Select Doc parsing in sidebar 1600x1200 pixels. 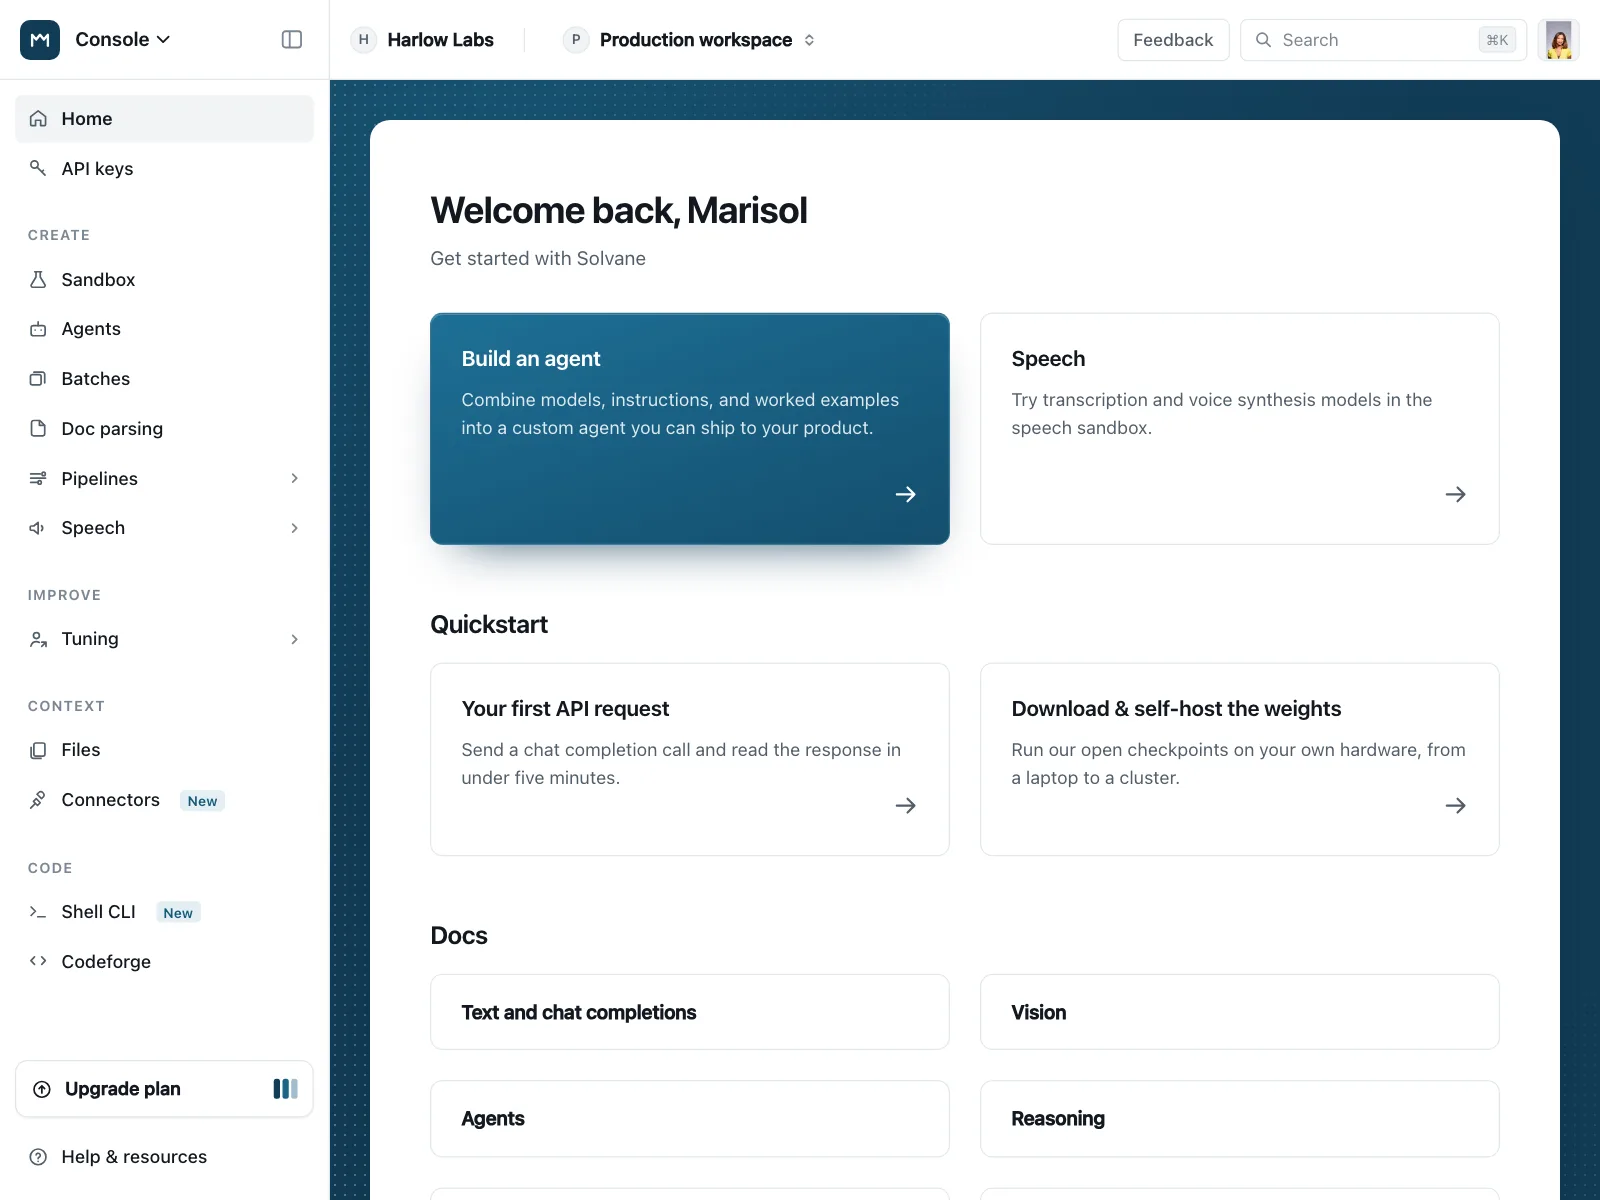coord(164,428)
